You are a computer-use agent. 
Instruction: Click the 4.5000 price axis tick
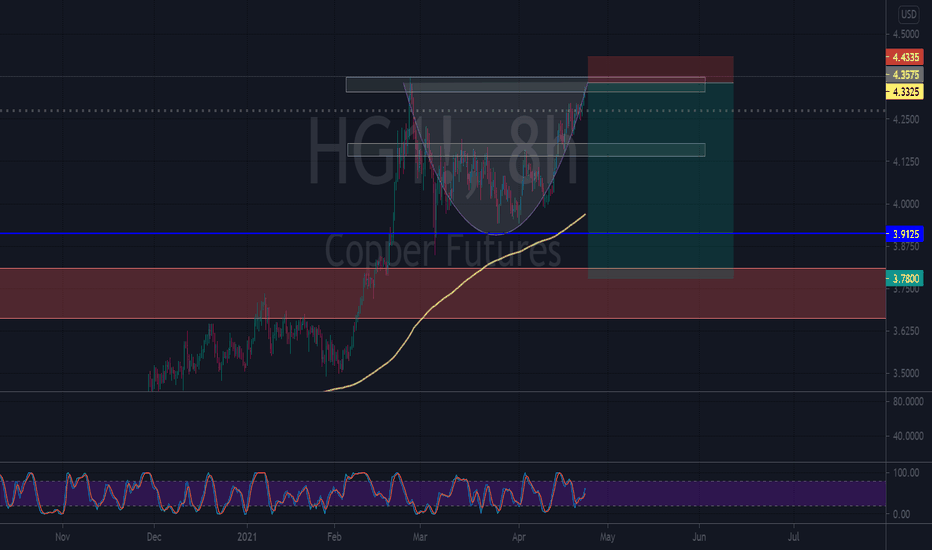click(x=906, y=34)
